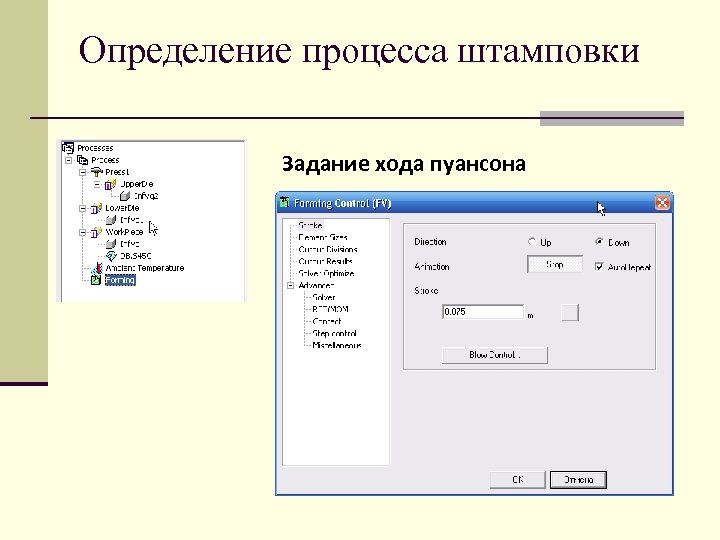720x540 pixels.
Task: Toggle the Auto Repeat checkbox
Action: (599, 266)
